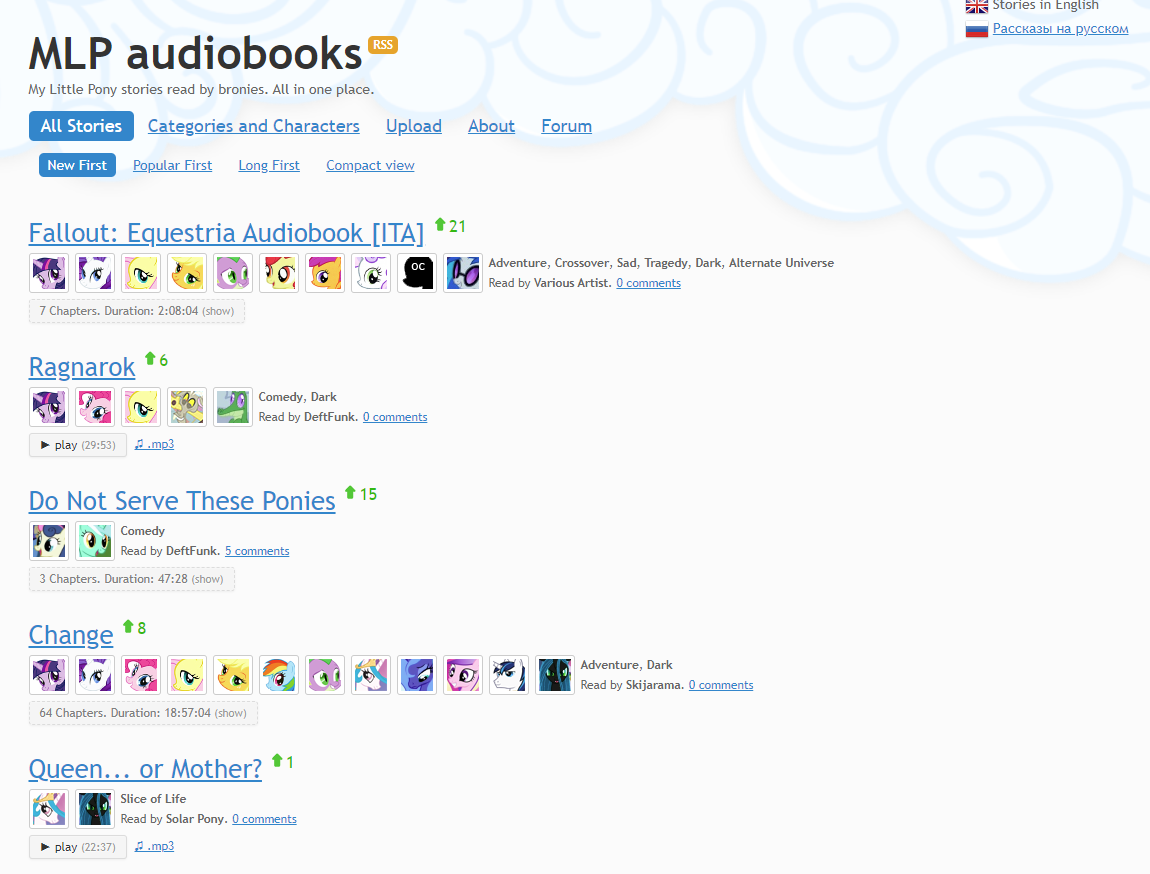Select Spike icon in Fallout: Equestria row
This screenshot has height=874, width=1150.
[x=233, y=273]
